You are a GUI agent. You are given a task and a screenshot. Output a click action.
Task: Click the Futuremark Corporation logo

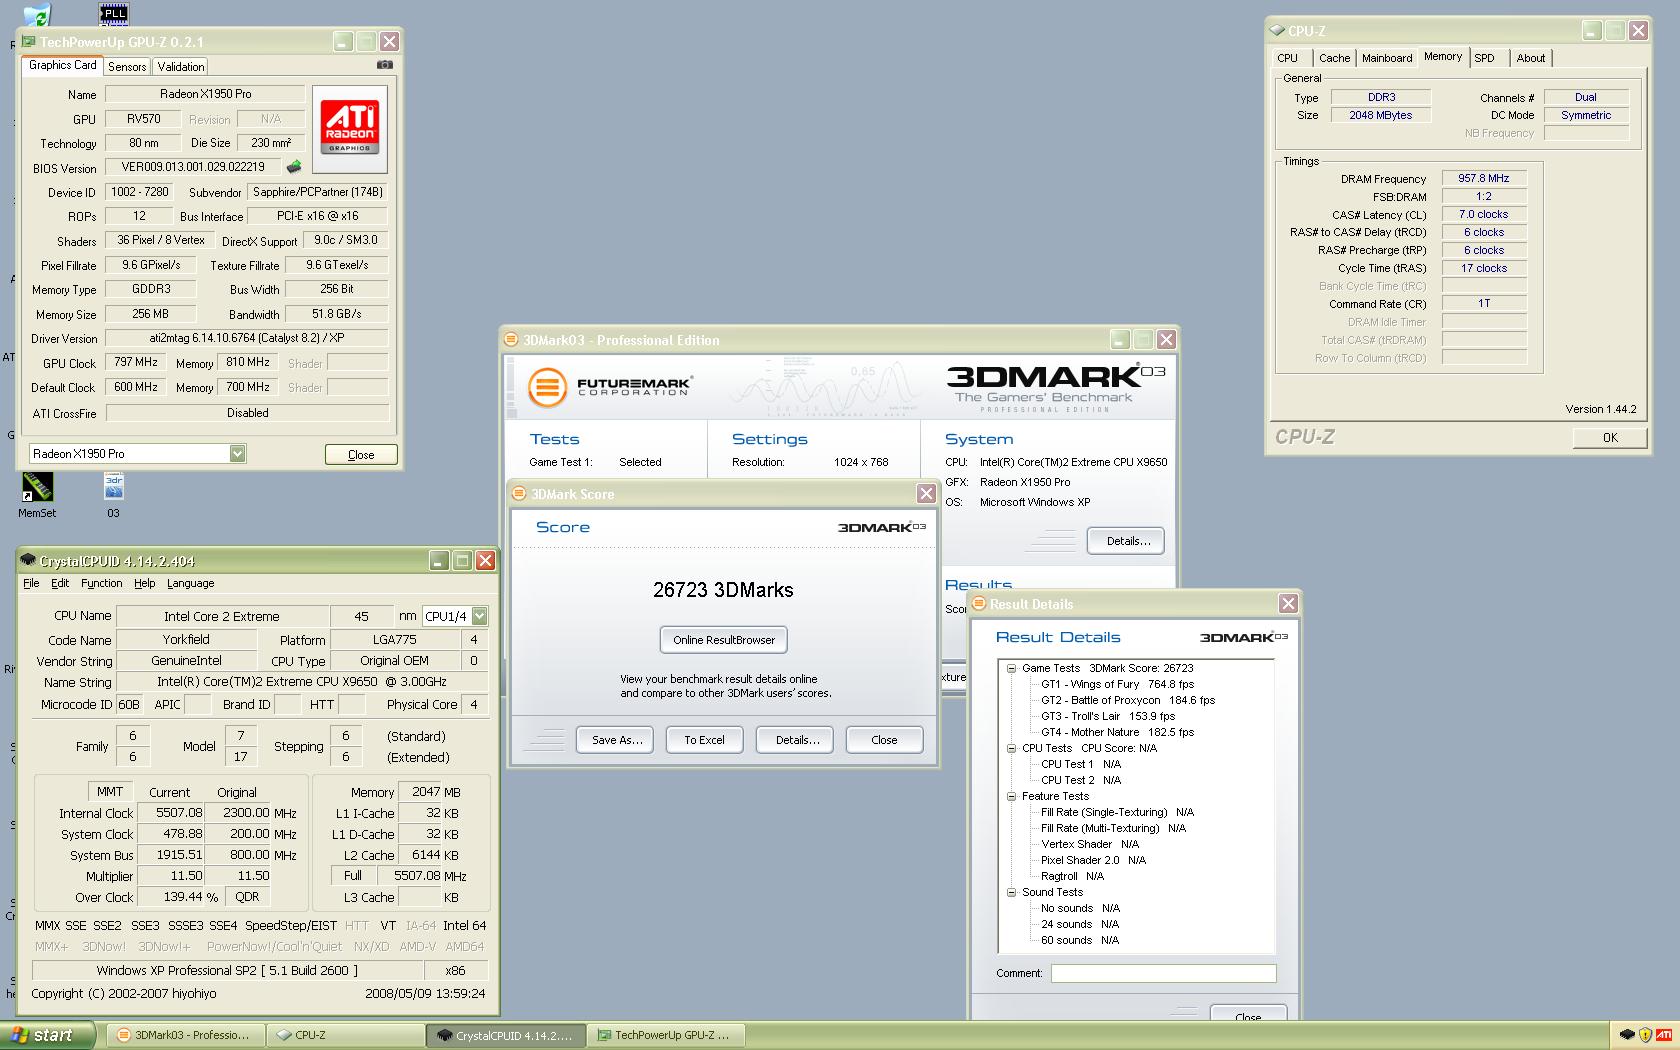(x=609, y=386)
